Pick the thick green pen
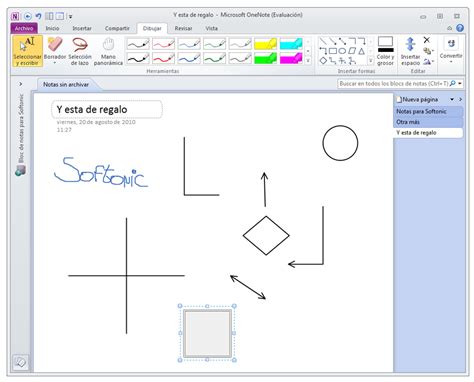Image resolution: width=474 pixels, height=382 pixels. point(214,58)
